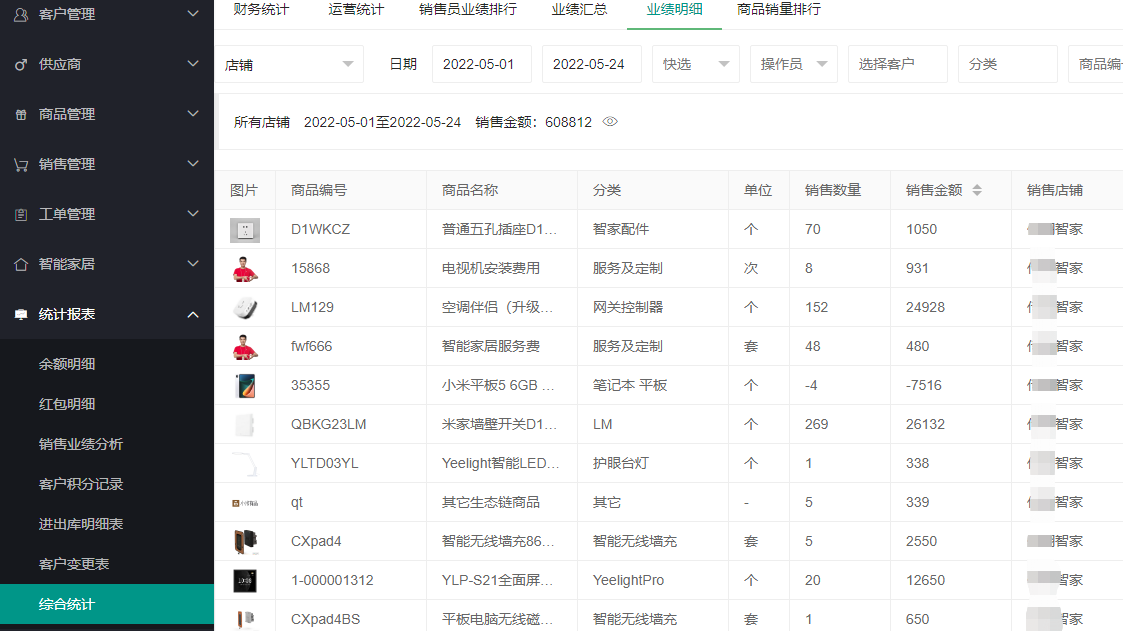Expand the 销售管理 menu chevron
The width and height of the screenshot is (1123, 631).
193,164
